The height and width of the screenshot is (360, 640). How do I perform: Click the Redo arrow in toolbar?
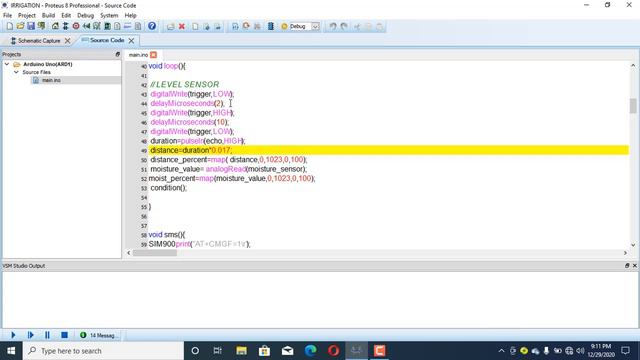(x=344, y=27)
